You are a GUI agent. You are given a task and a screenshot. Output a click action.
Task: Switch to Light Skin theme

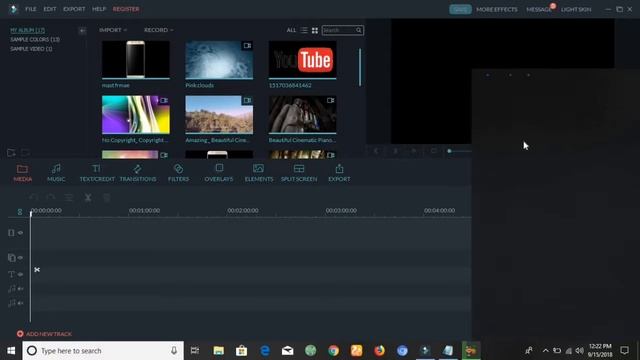click(576, 9)
